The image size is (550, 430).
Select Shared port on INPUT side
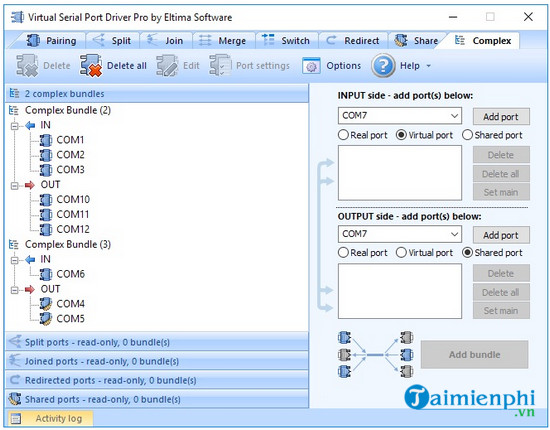[467, 135]
